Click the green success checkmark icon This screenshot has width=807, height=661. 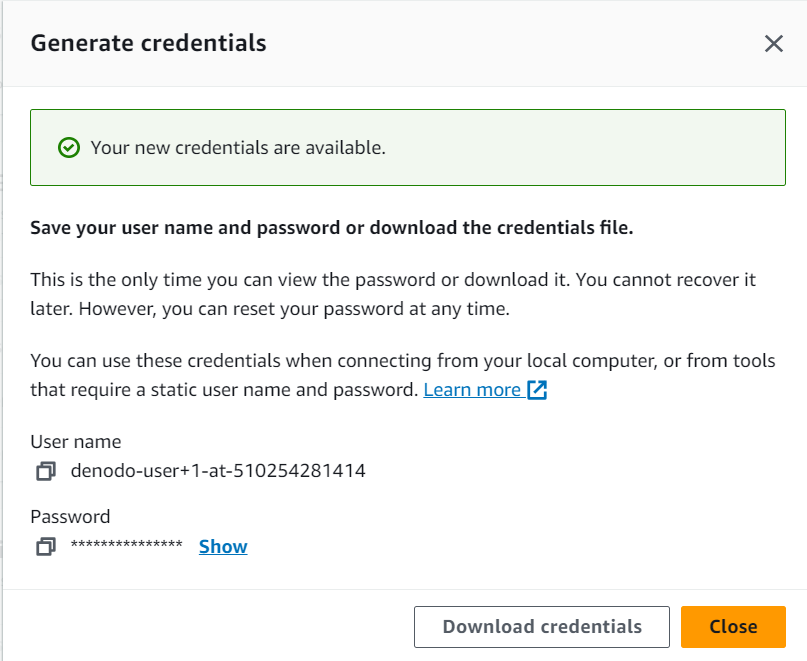point(68,148)
